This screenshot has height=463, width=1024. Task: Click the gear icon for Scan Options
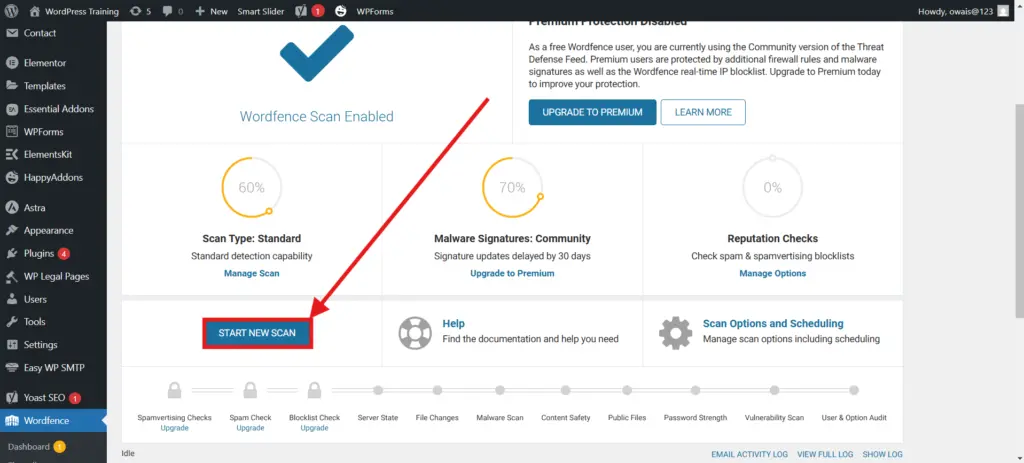(x=675, y=333)
